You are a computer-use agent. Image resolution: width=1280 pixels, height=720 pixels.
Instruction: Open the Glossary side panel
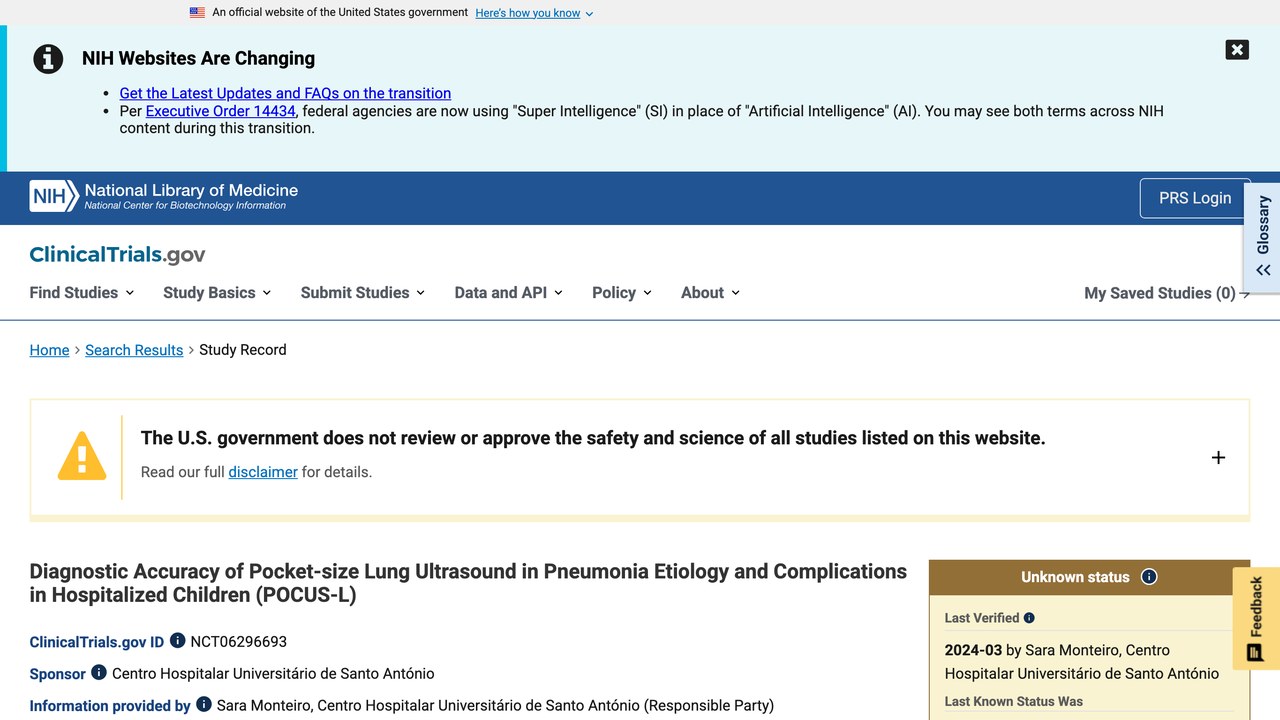click(1263, 236)
